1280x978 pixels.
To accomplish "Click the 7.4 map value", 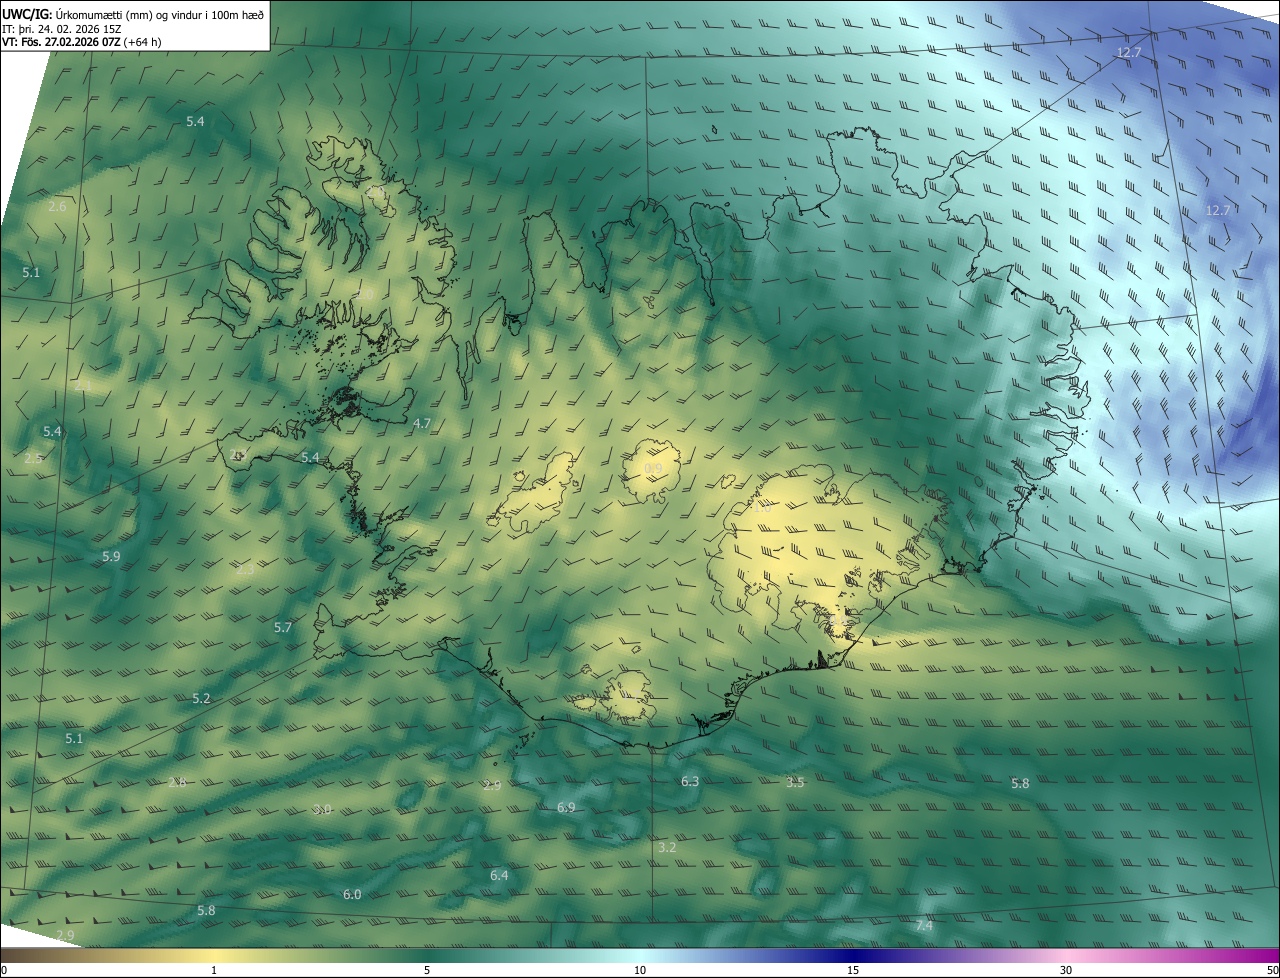I will click(x=924, y=926).
